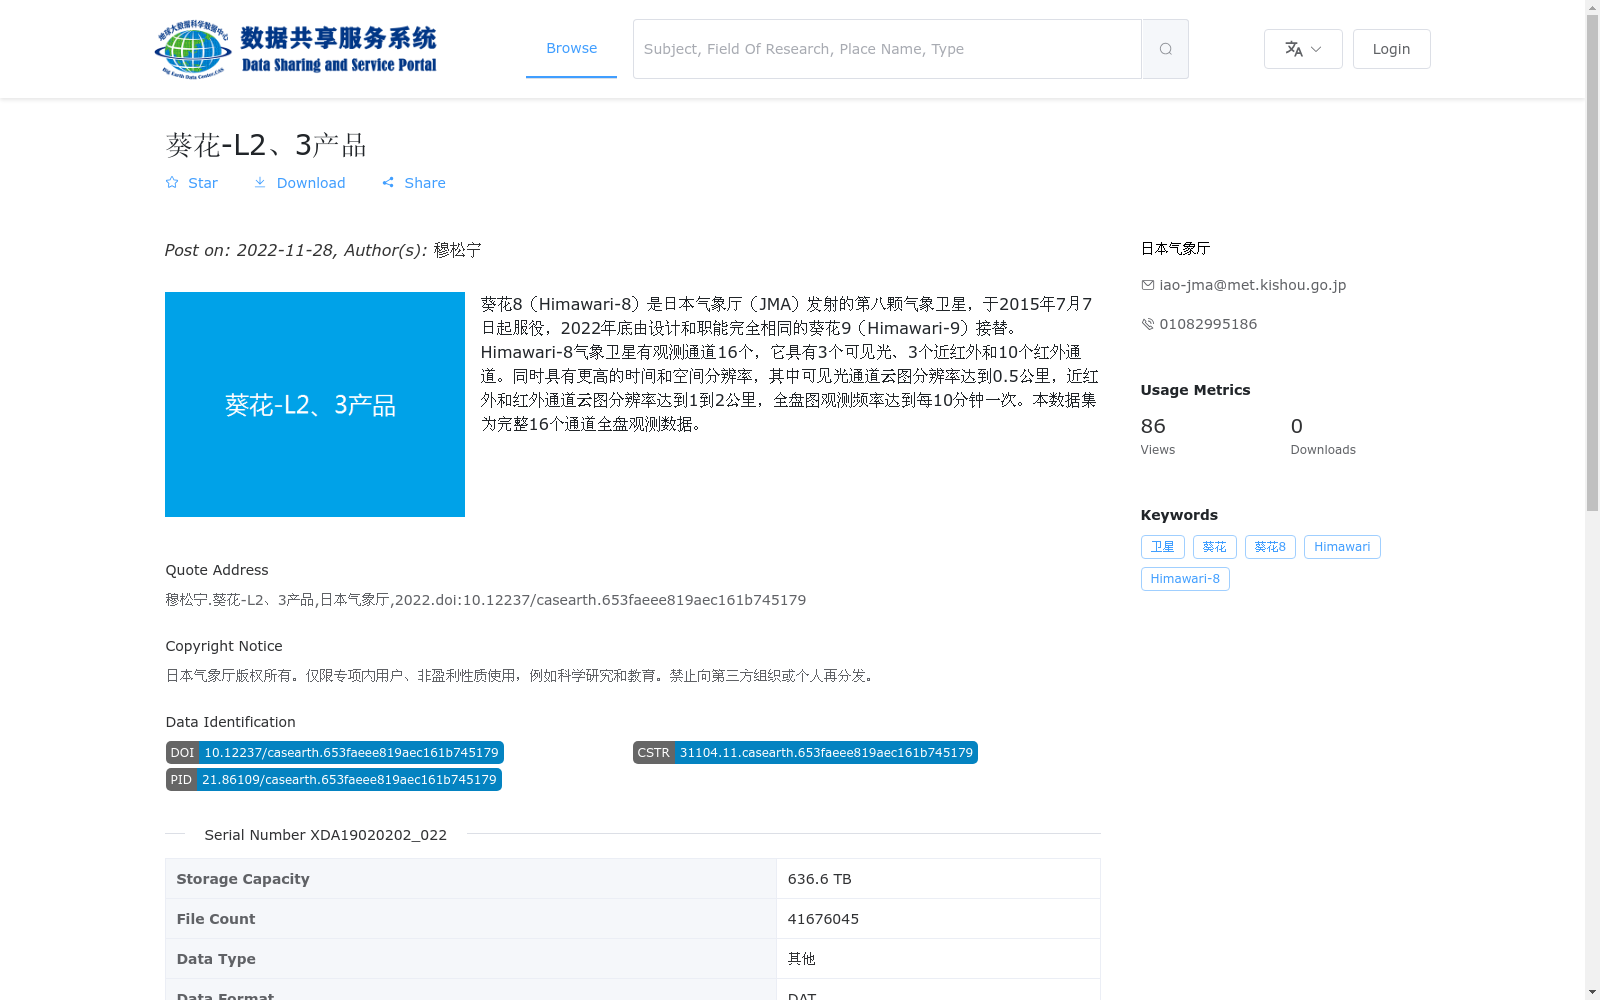Open the CSTR identifier badge
Viewport: 1600px width, 1000px height.
click(x=805, y=753)
